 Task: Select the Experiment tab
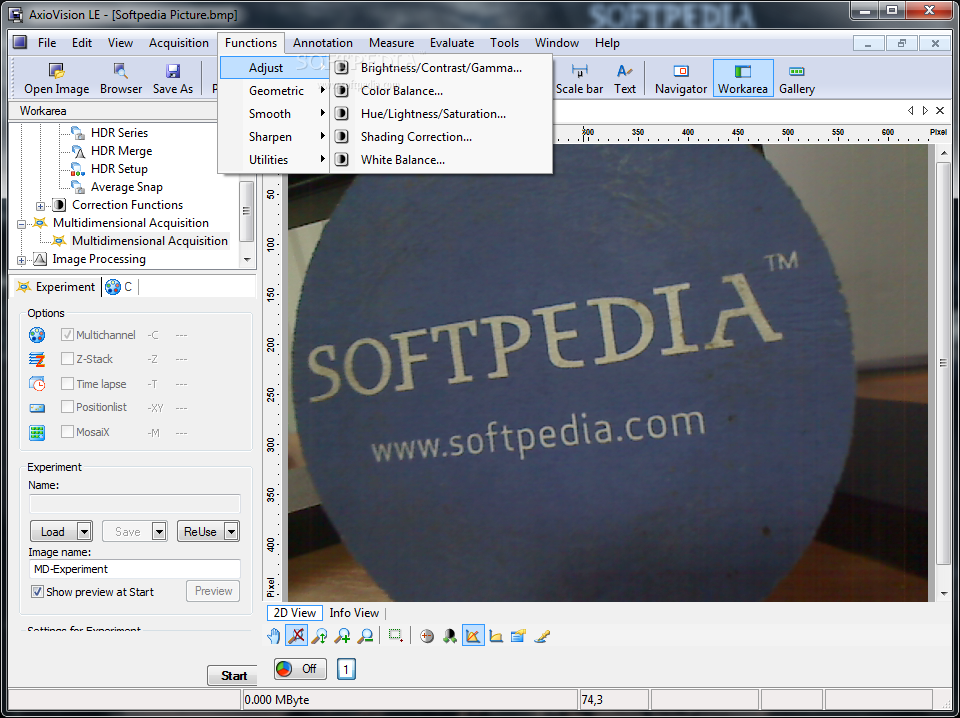tap(56, 286)
